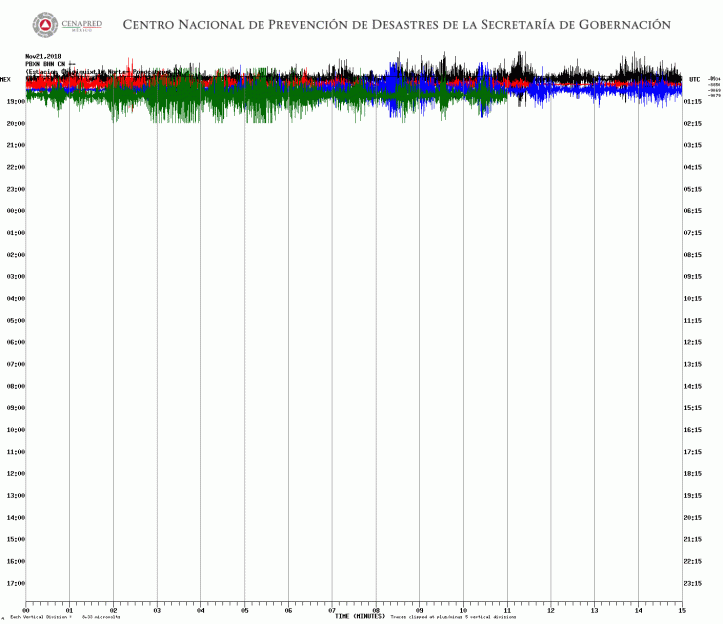Click the 19:00 MEX time label
Viewport: 723px width, 624px height.
(14, 102)
